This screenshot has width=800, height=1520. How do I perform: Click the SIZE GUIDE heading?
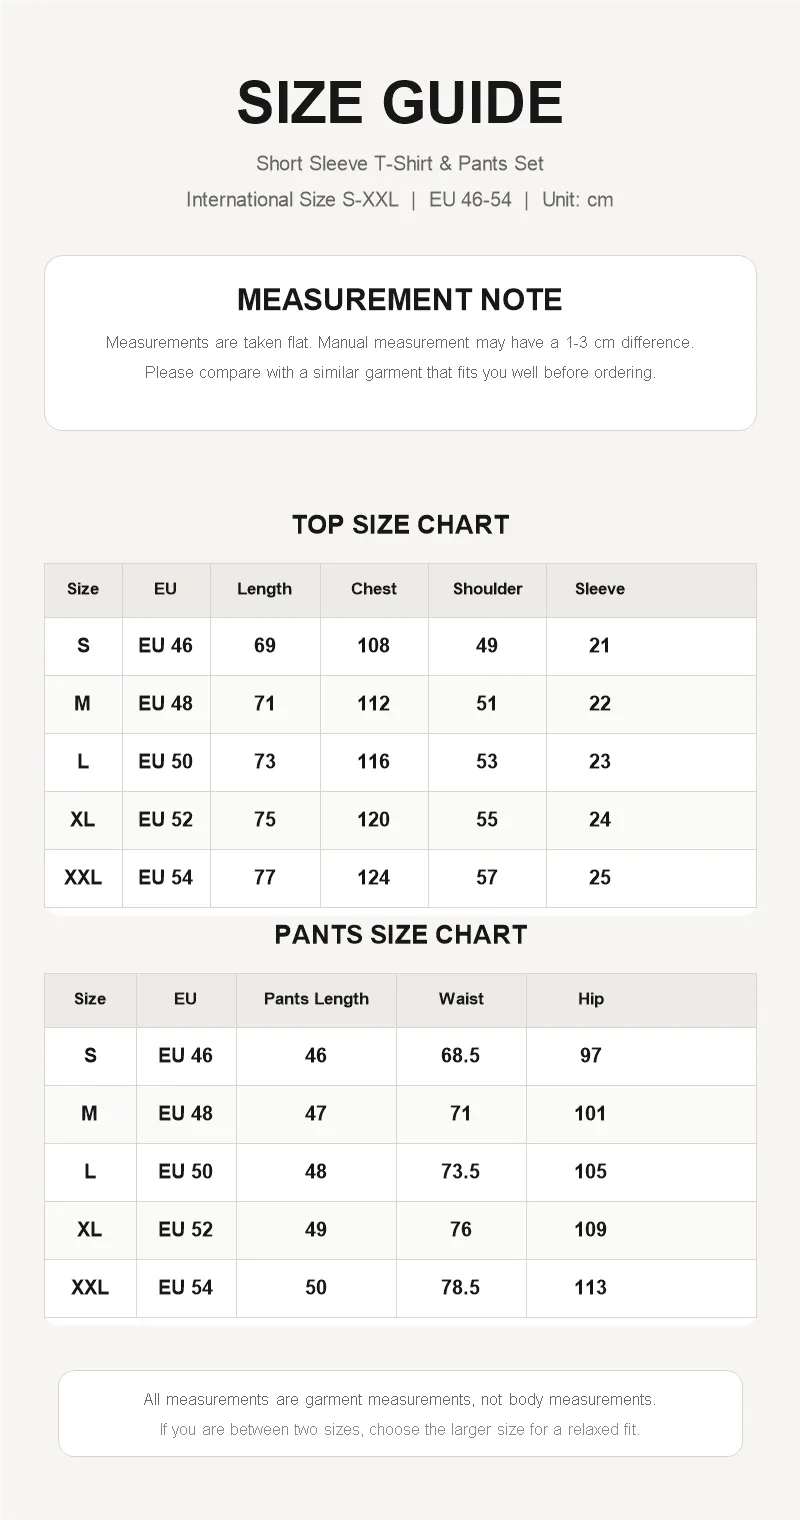[400, 102]
